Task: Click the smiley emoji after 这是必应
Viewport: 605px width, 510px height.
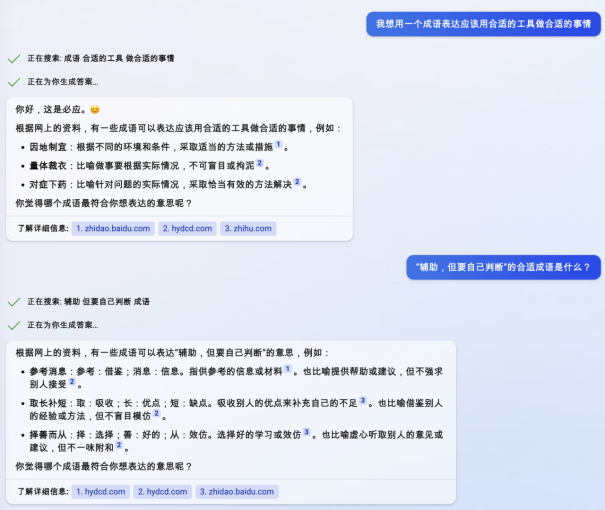Action: click(x=95, y=110)
